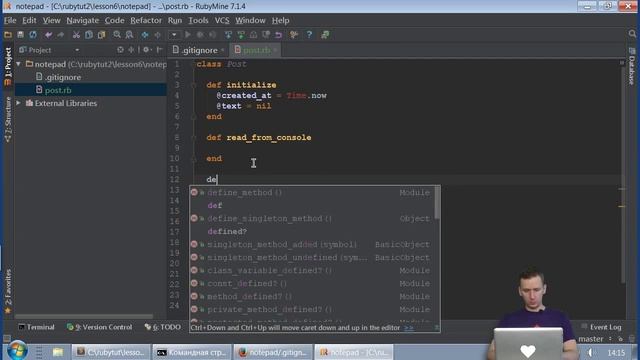Click the Search Everywhere magnifier icon

tap(632, 34)
